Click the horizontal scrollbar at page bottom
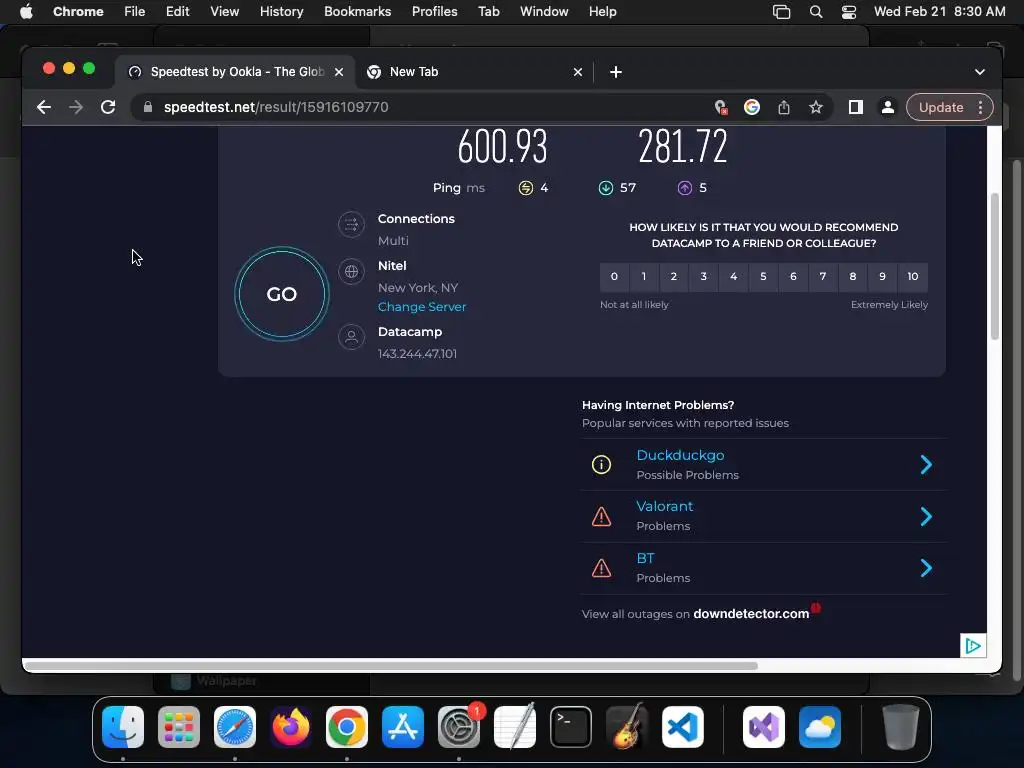 point(392,666)
